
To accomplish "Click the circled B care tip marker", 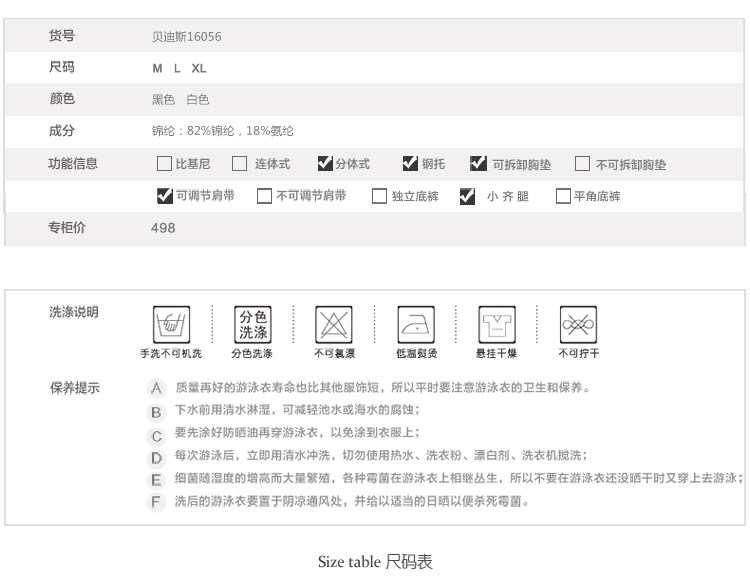I will 156,412.
